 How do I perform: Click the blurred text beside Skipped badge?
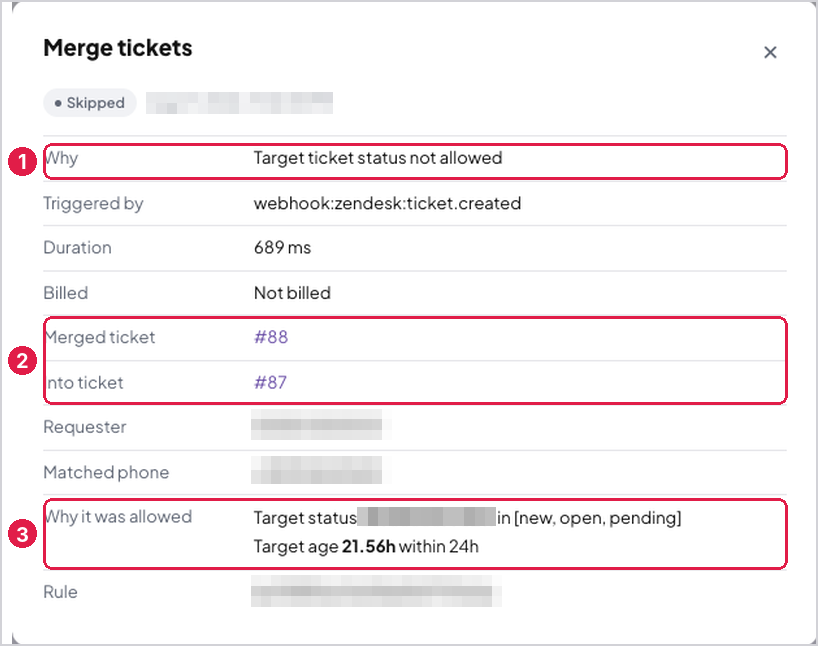pos(239,103)
